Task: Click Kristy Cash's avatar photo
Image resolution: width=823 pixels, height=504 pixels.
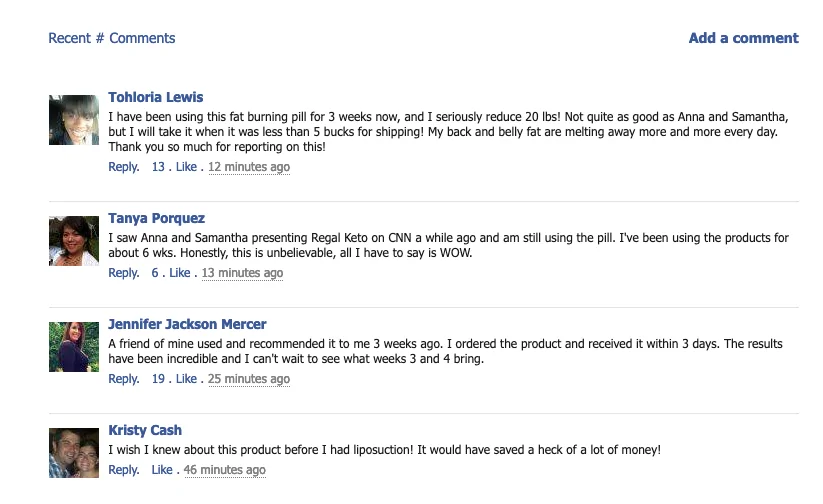Action: 74,453
